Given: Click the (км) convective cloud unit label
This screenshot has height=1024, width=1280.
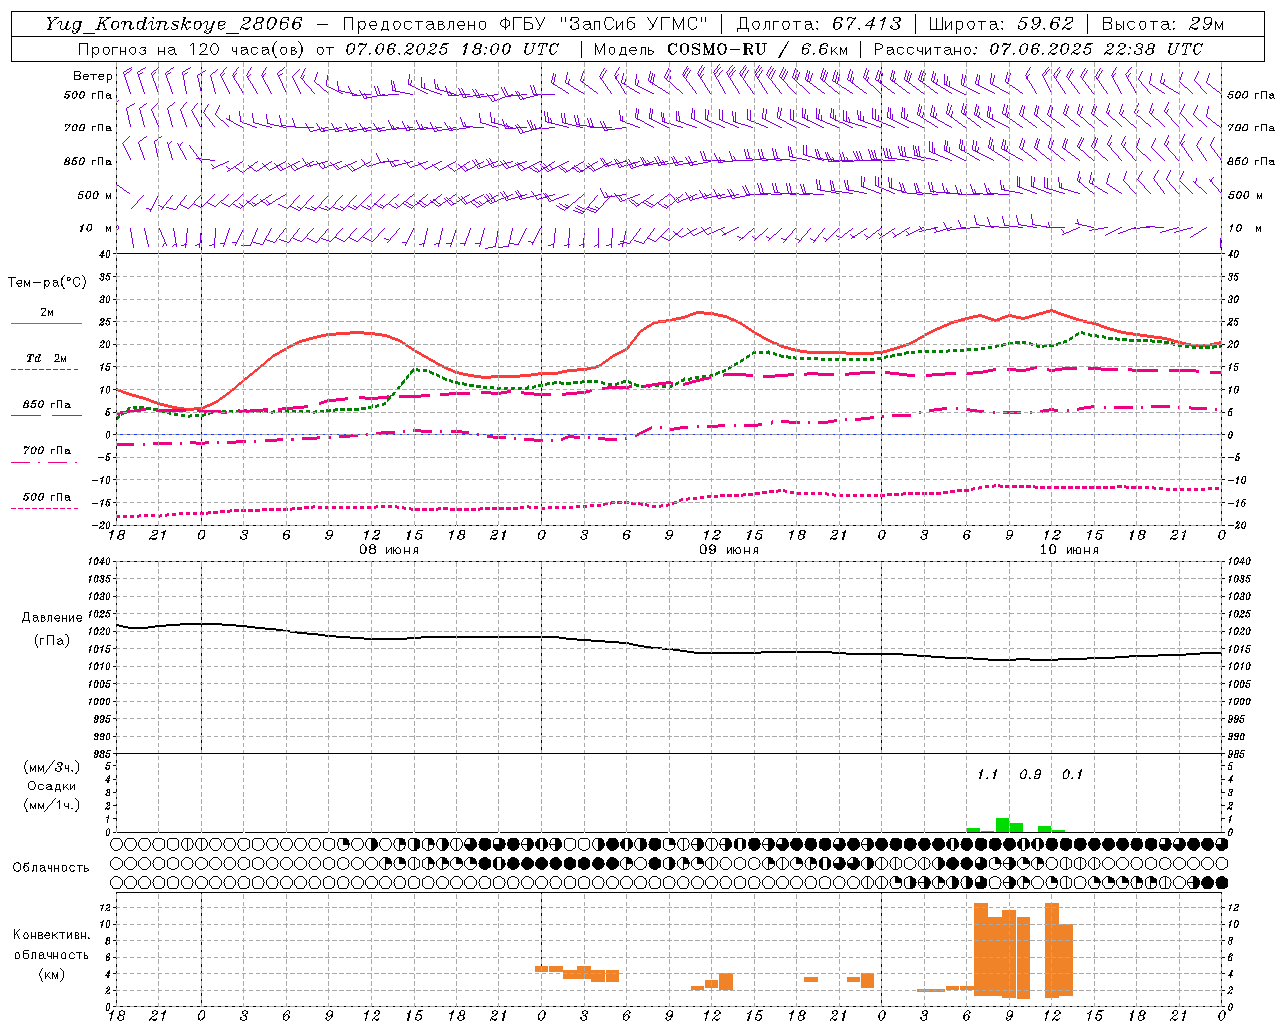Looking at the screenshot, I should click(51, 974).
